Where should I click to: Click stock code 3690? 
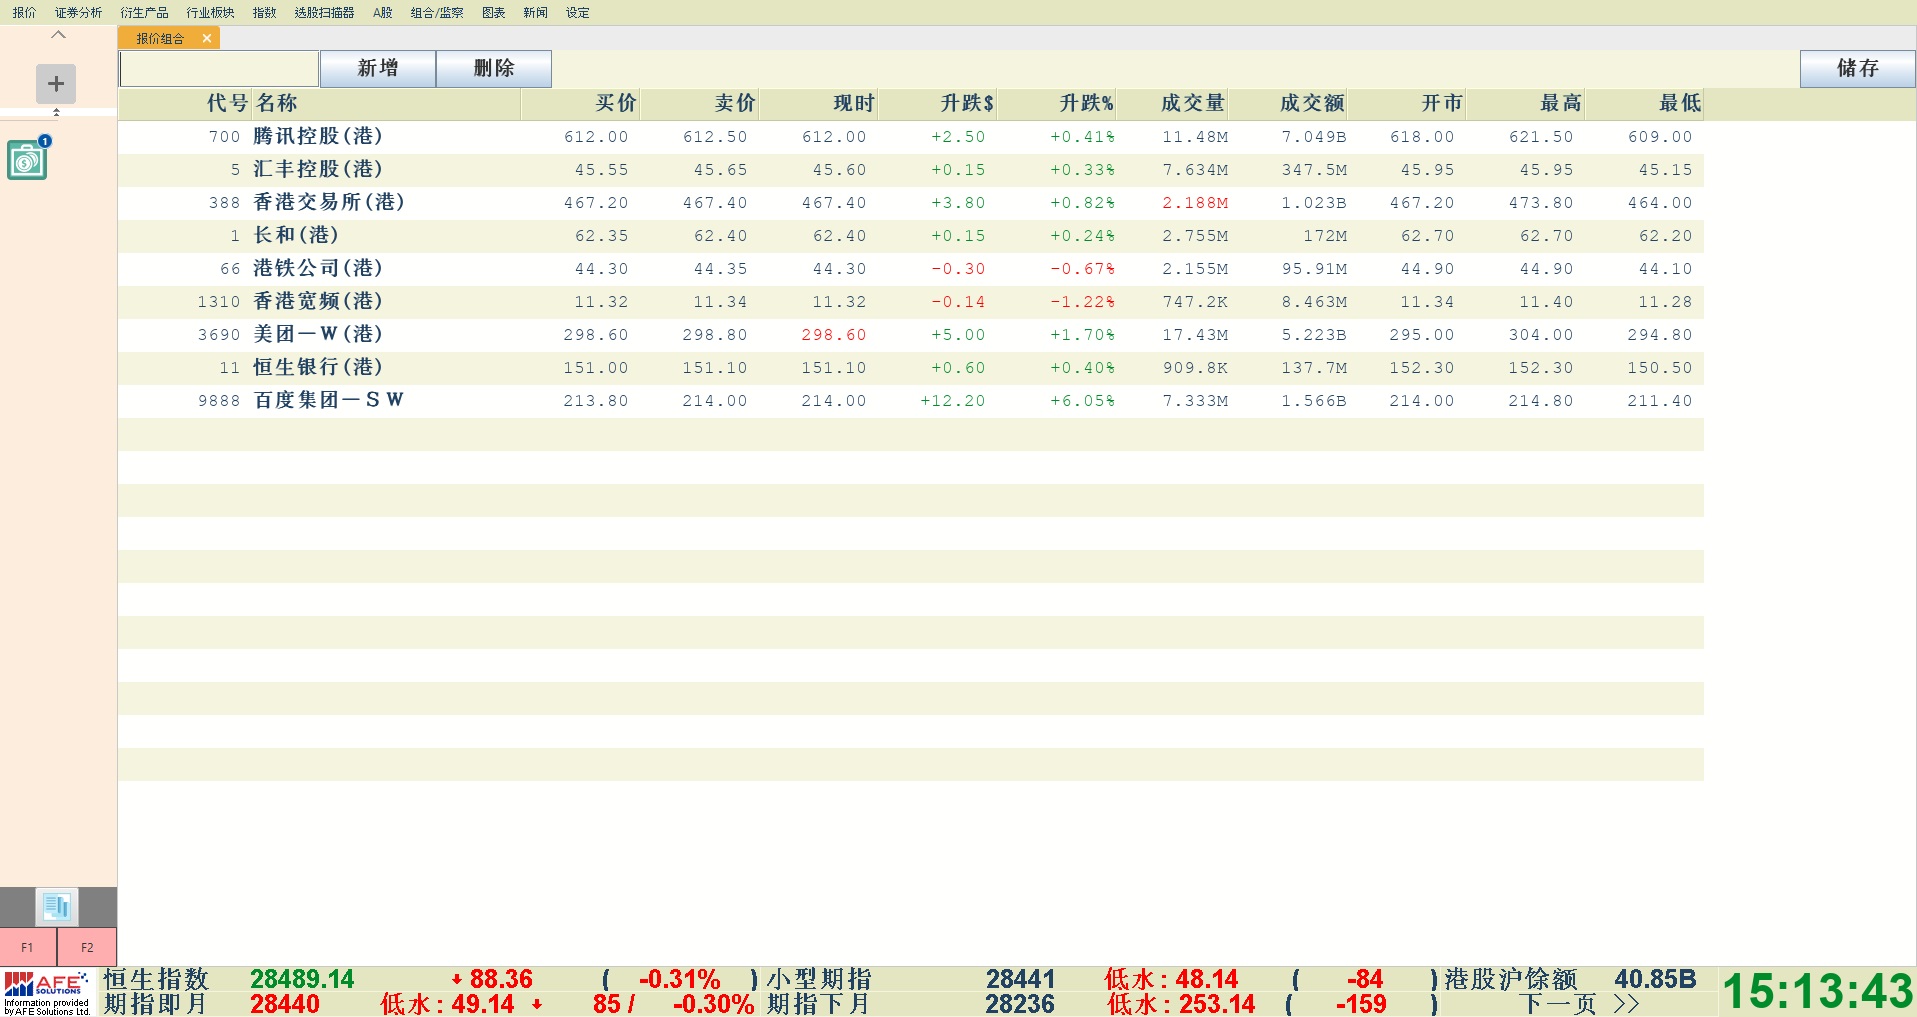pos(219,335)
